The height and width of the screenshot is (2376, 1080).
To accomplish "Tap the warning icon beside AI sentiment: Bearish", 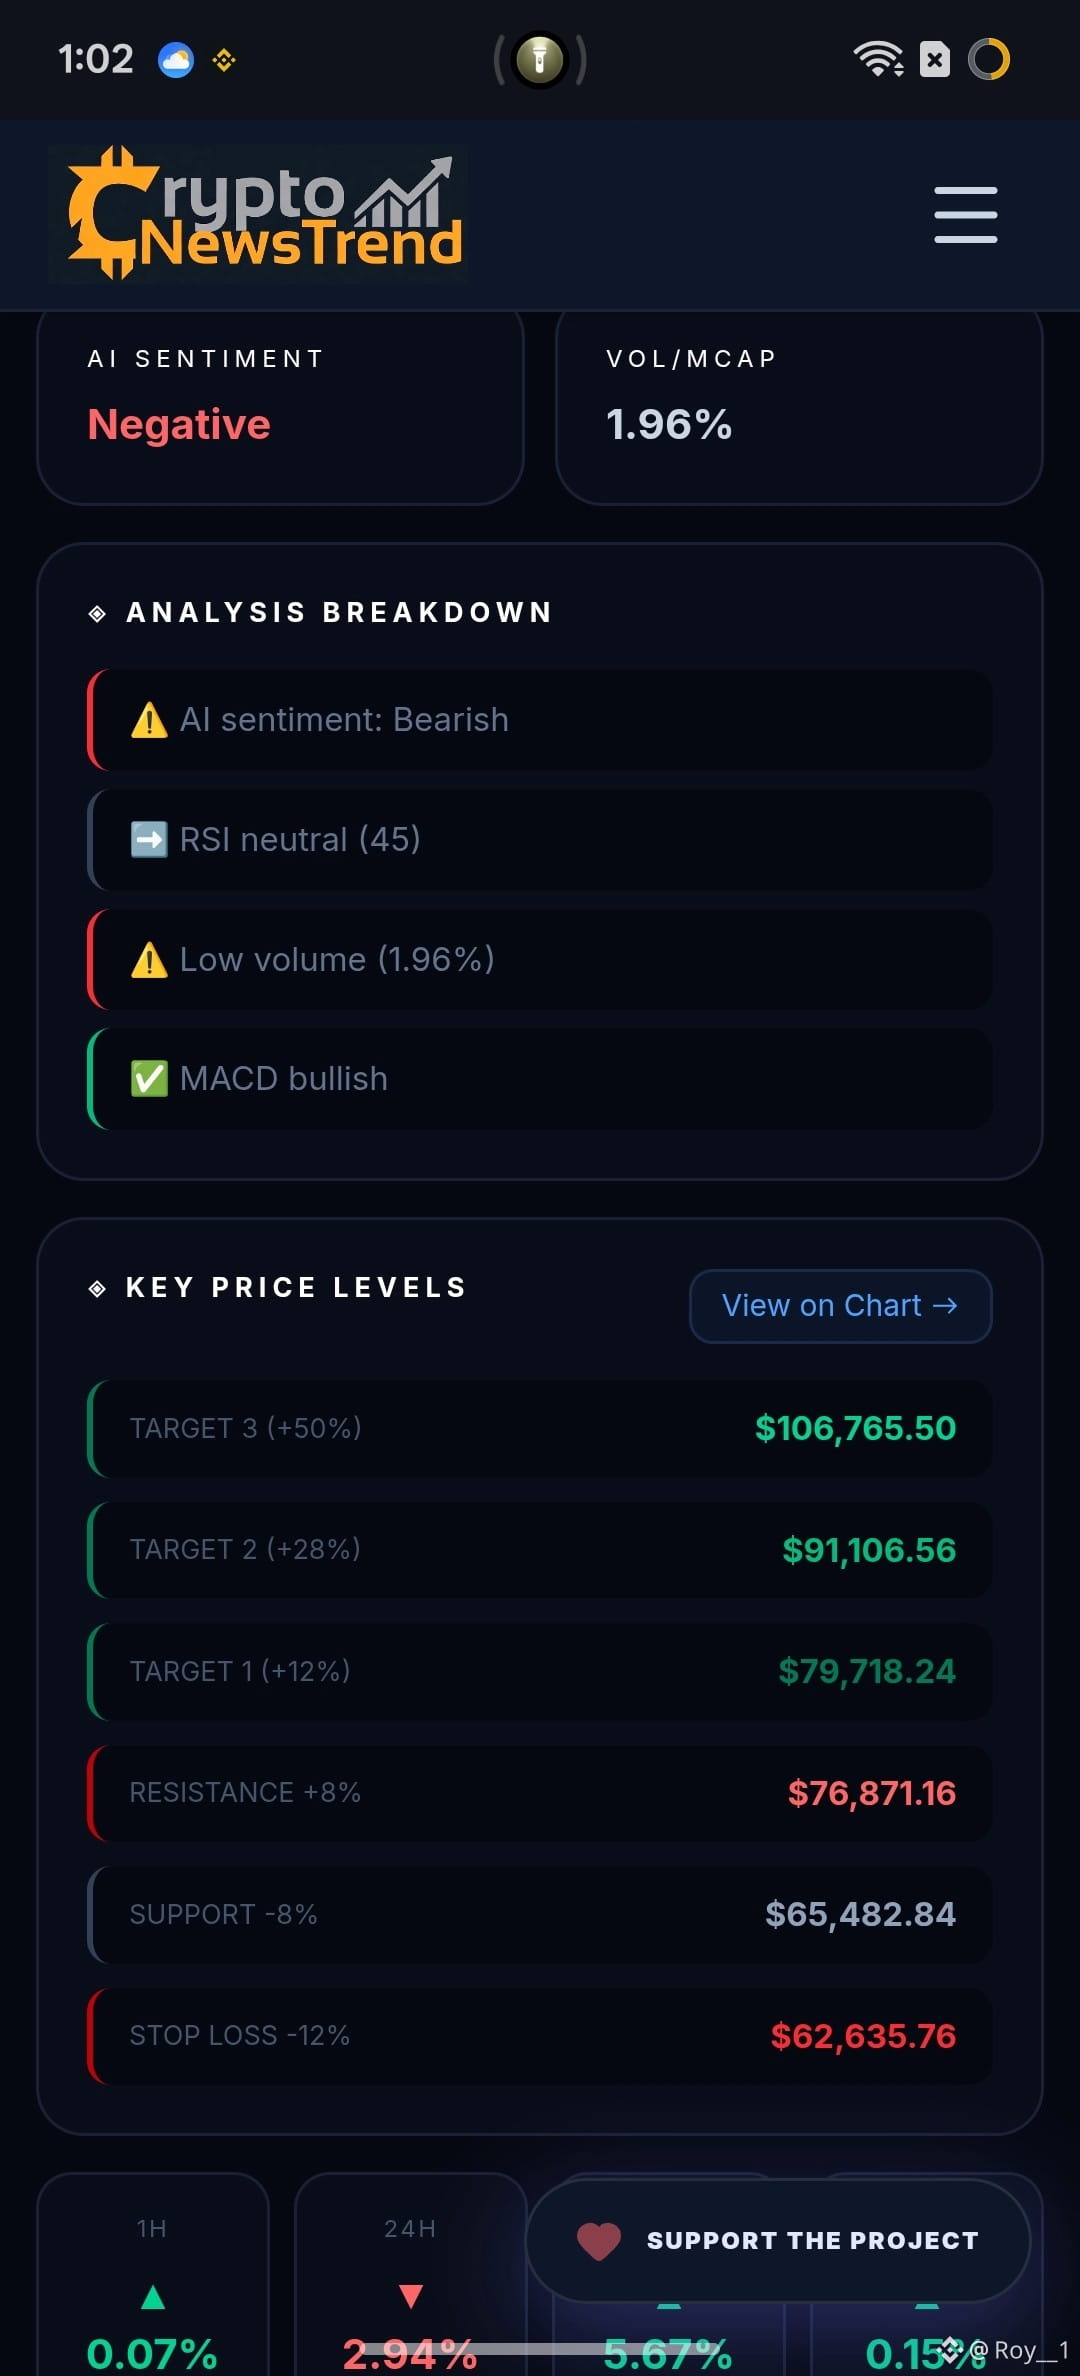I will point(149,720).
